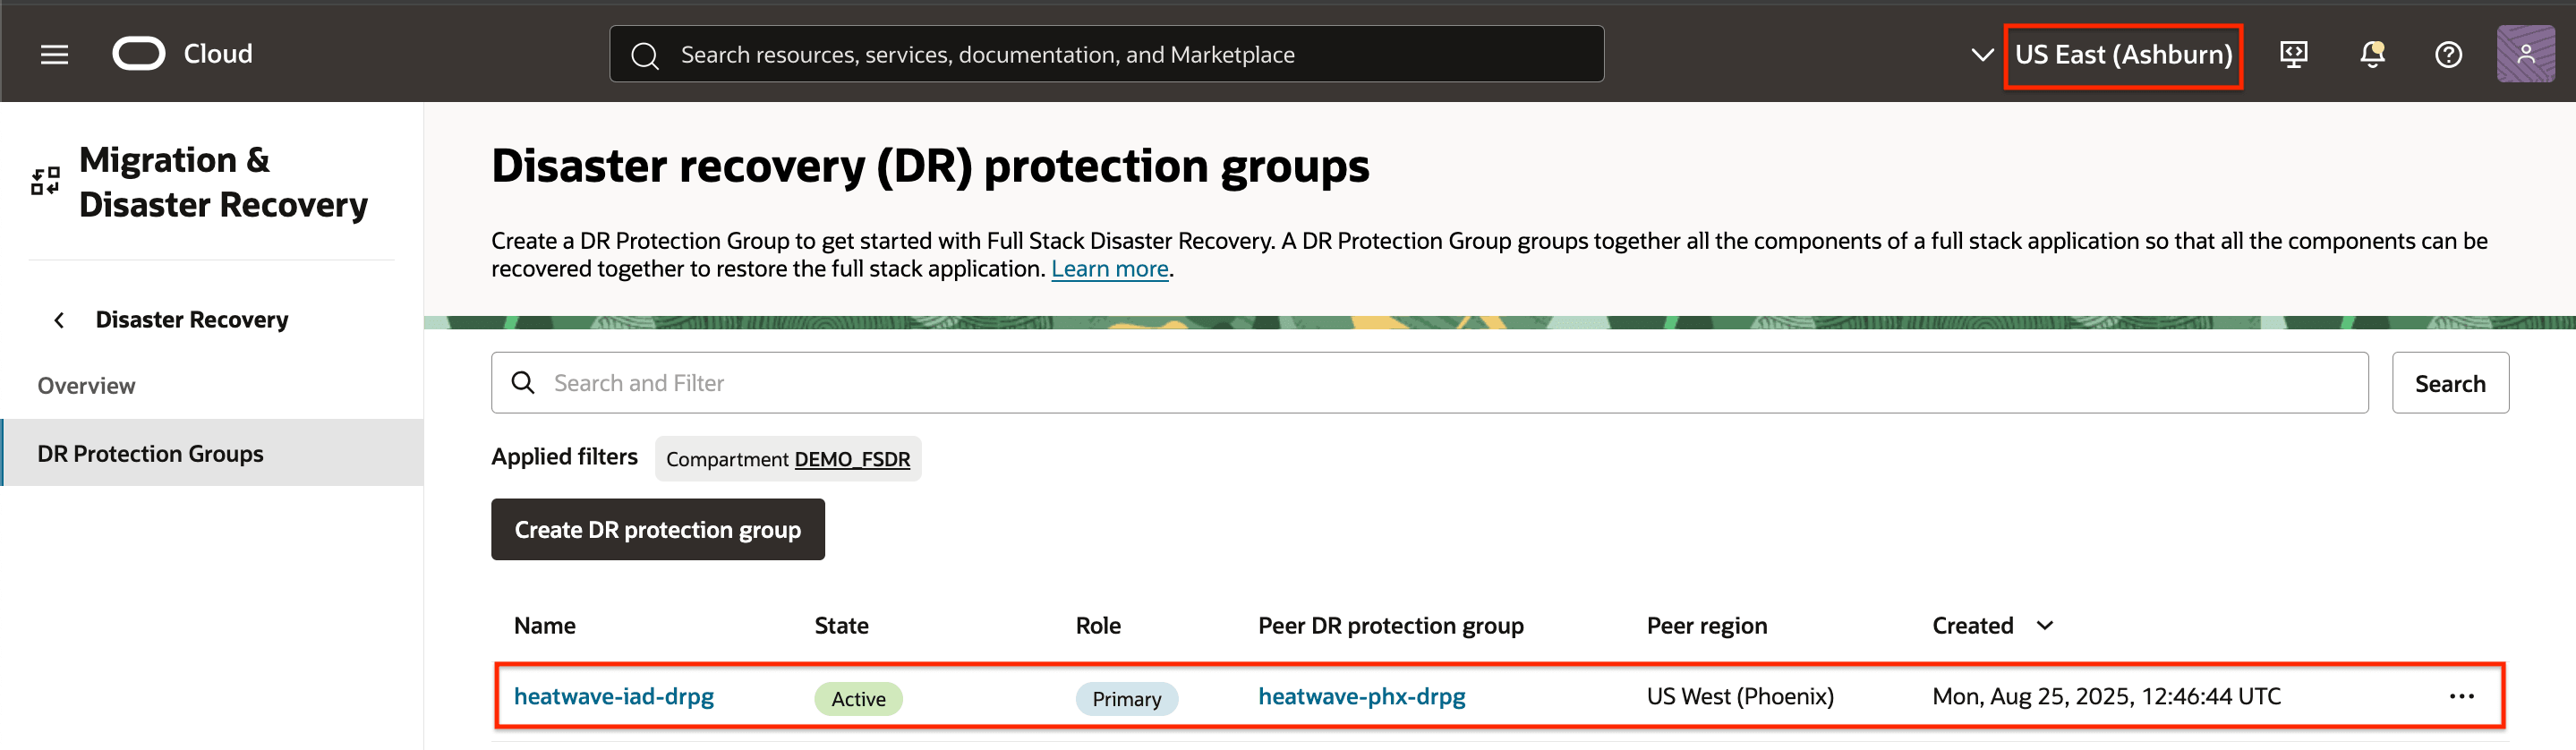Open actions menu for heatwave-iad-drpg row
This screenshot has width=2576, height=750.
2461,696
